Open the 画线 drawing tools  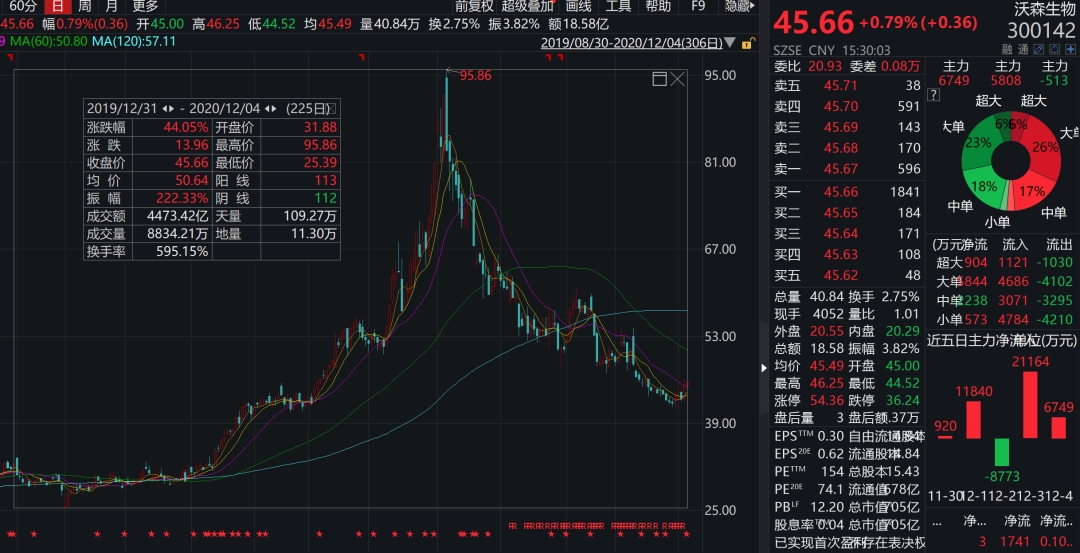(x=578, y=6)
